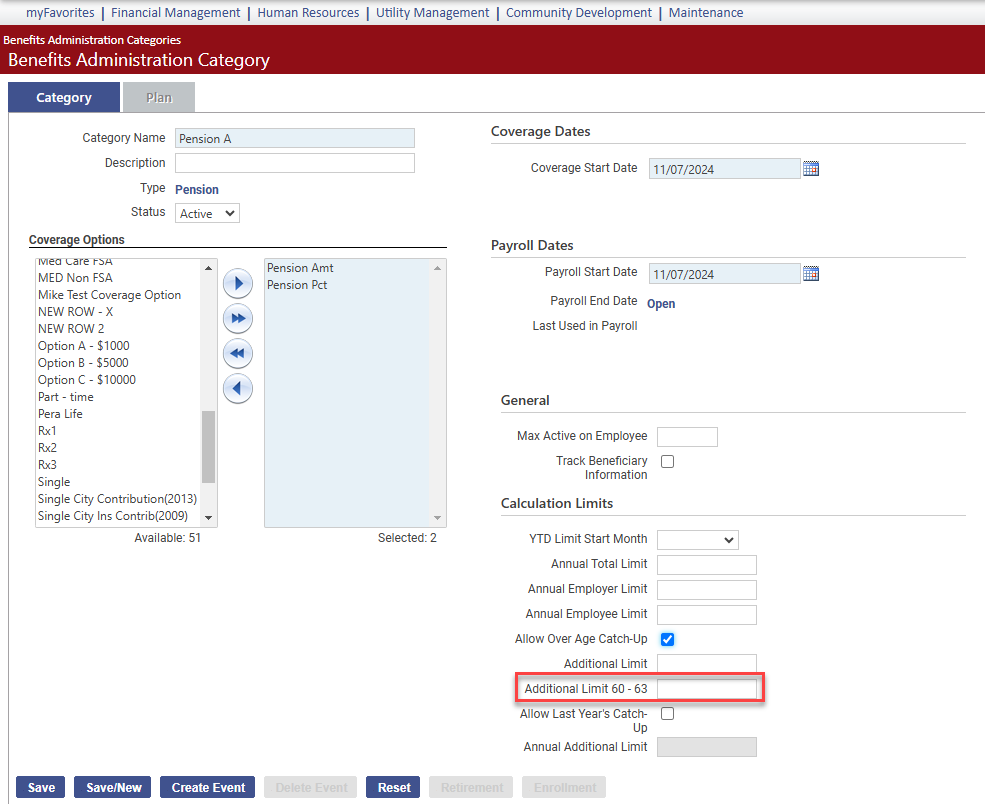985x804 pixels.
Task: Click into the Description field
Action: [295, 163]
